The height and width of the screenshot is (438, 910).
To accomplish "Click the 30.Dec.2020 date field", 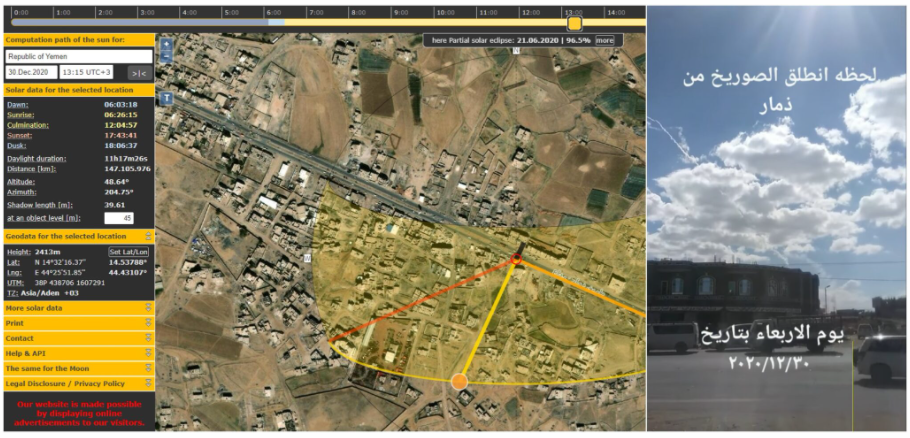I will click(x=32, y=73).
